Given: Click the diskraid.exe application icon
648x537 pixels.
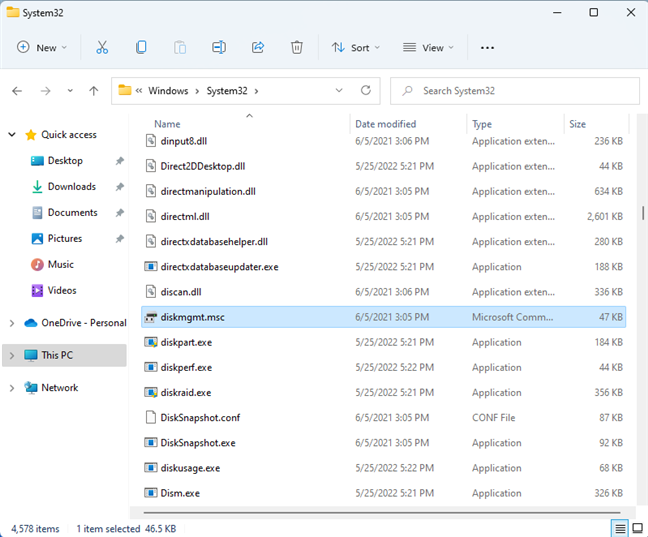Looking at the screenshot, I should click(150, 392).
